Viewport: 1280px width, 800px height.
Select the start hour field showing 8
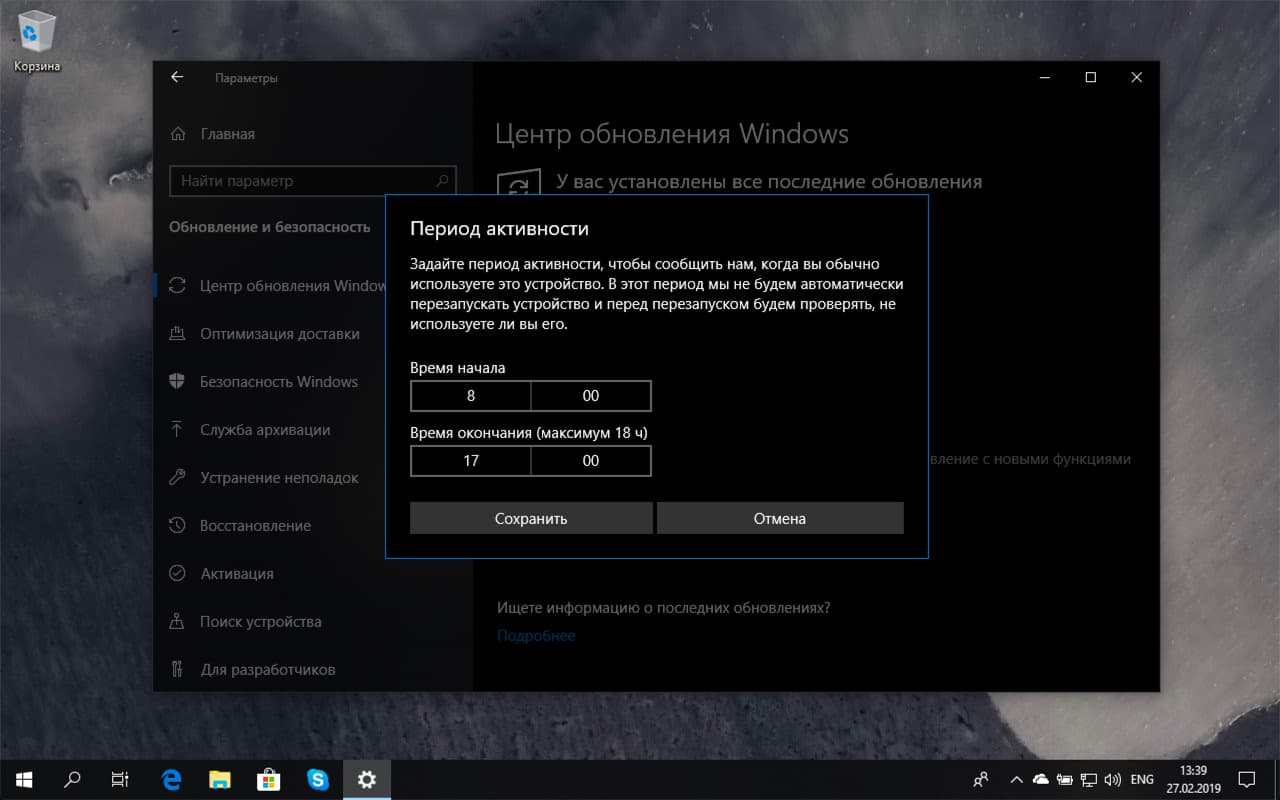470,396
